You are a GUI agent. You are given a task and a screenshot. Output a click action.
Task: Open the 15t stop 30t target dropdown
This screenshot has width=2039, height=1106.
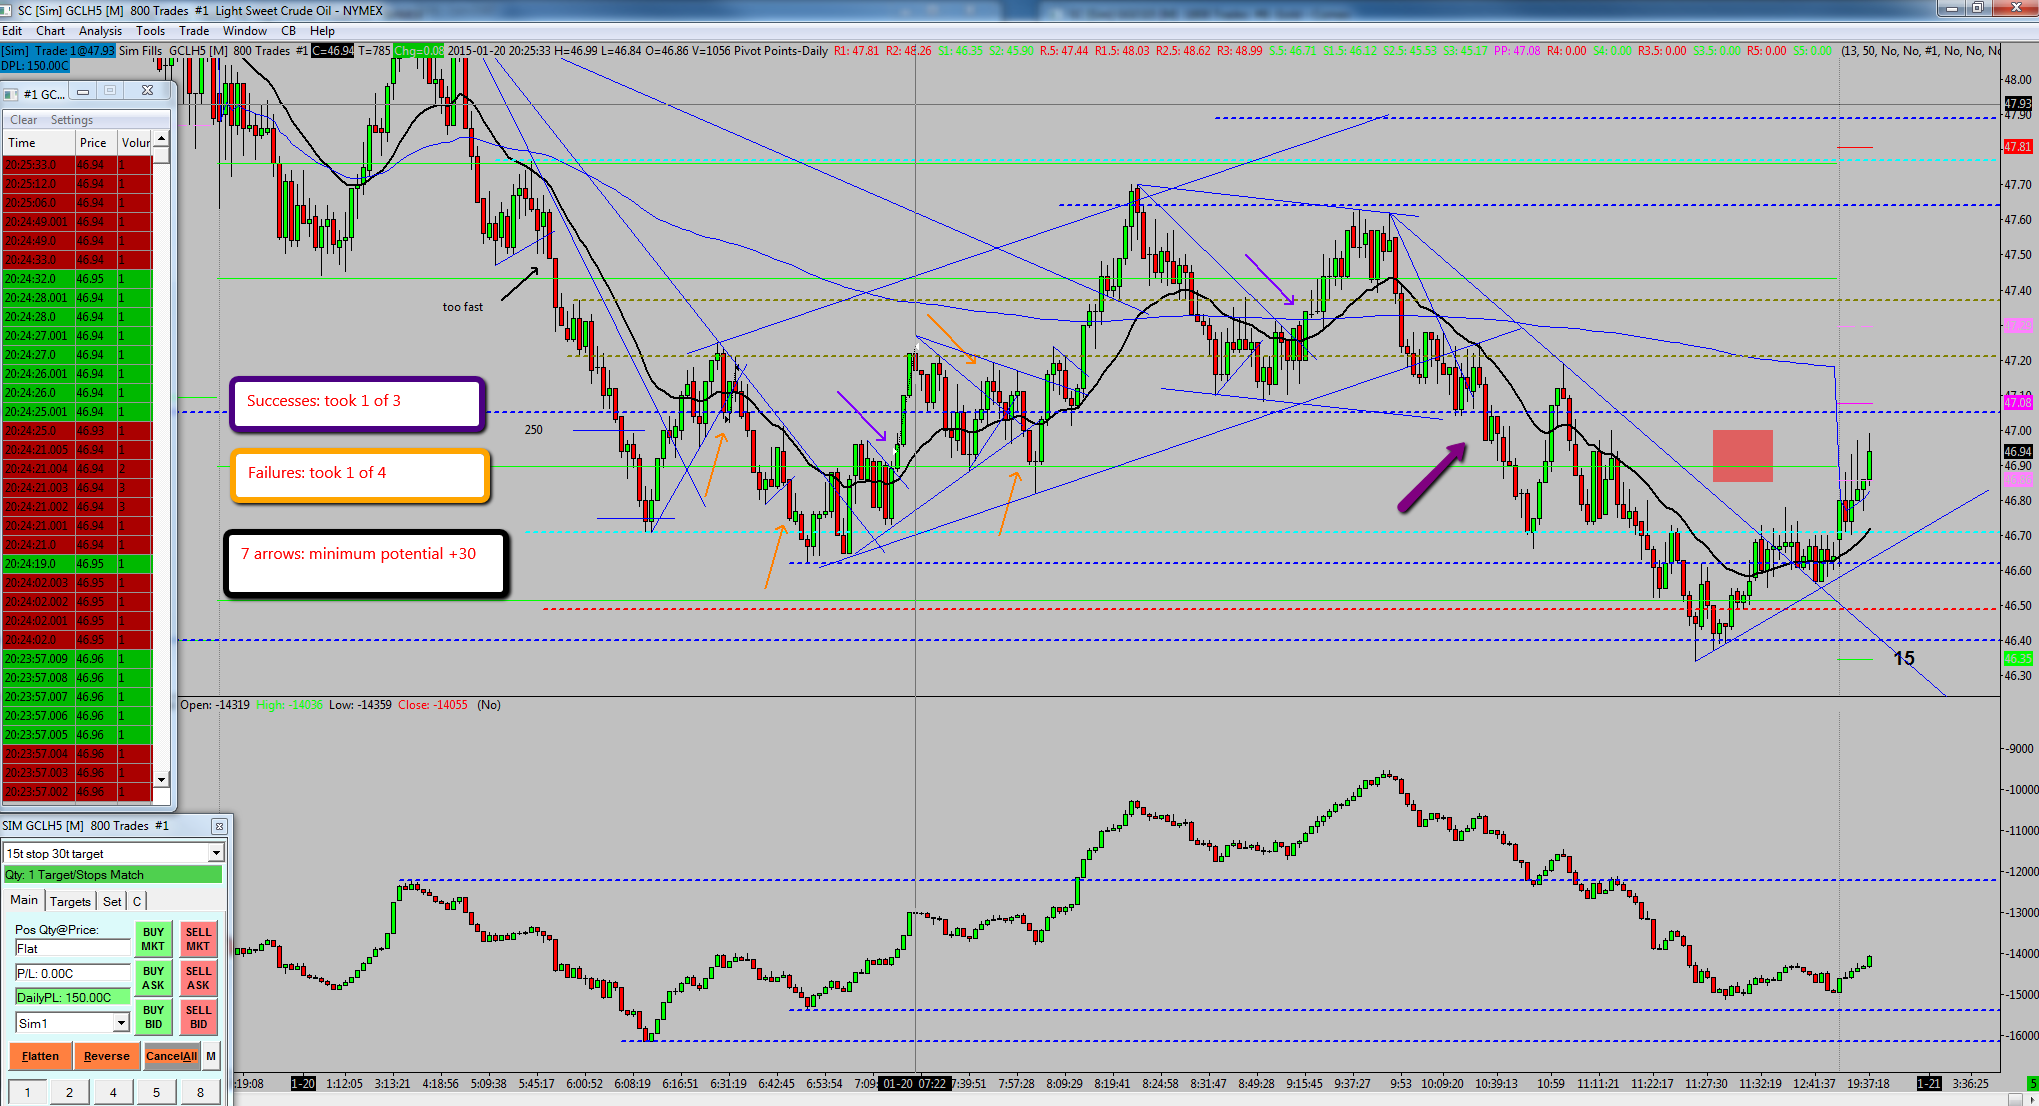(216, 853)
